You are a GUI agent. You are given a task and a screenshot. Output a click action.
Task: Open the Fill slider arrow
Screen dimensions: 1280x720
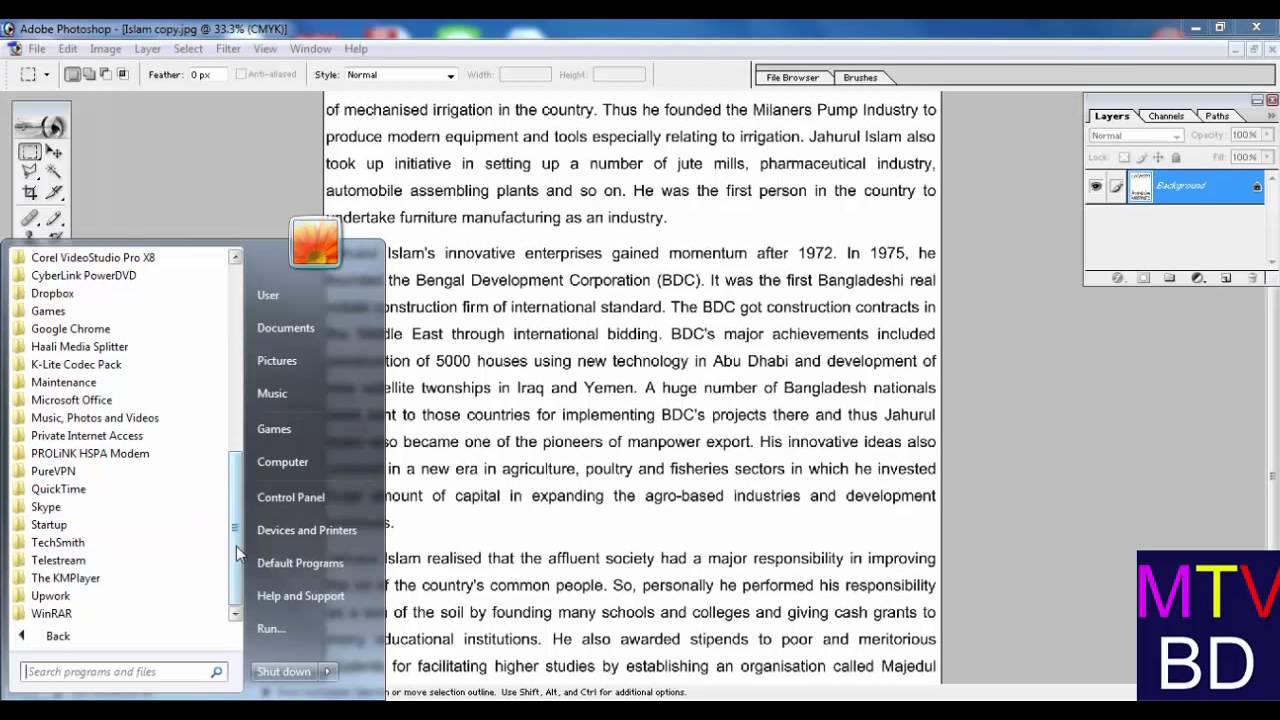coord(1266,157)
